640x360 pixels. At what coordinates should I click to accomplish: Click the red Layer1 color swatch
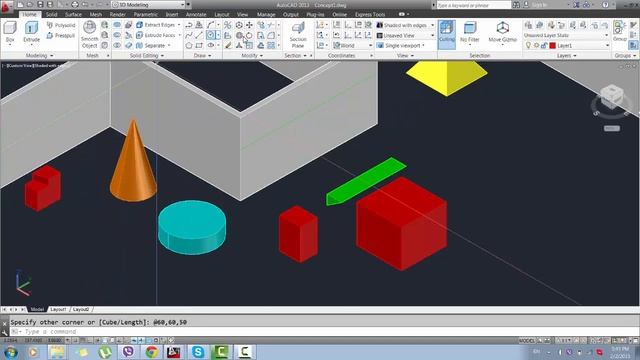pos(553,45)
